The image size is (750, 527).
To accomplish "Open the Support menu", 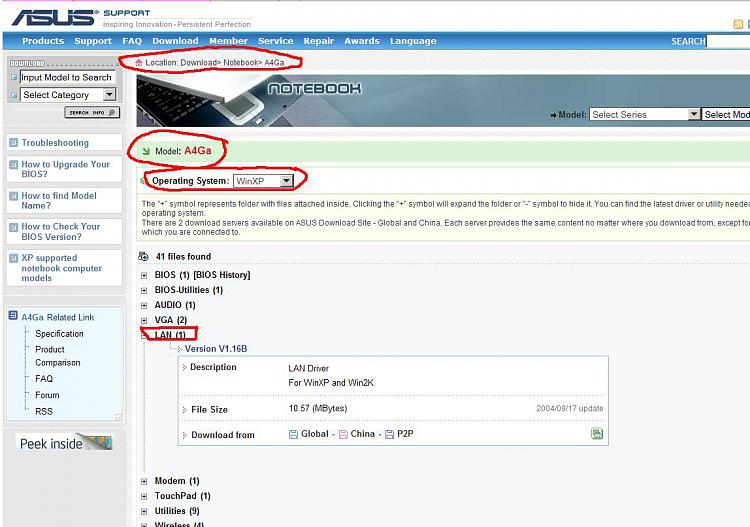I will click(x=93, y=41).
